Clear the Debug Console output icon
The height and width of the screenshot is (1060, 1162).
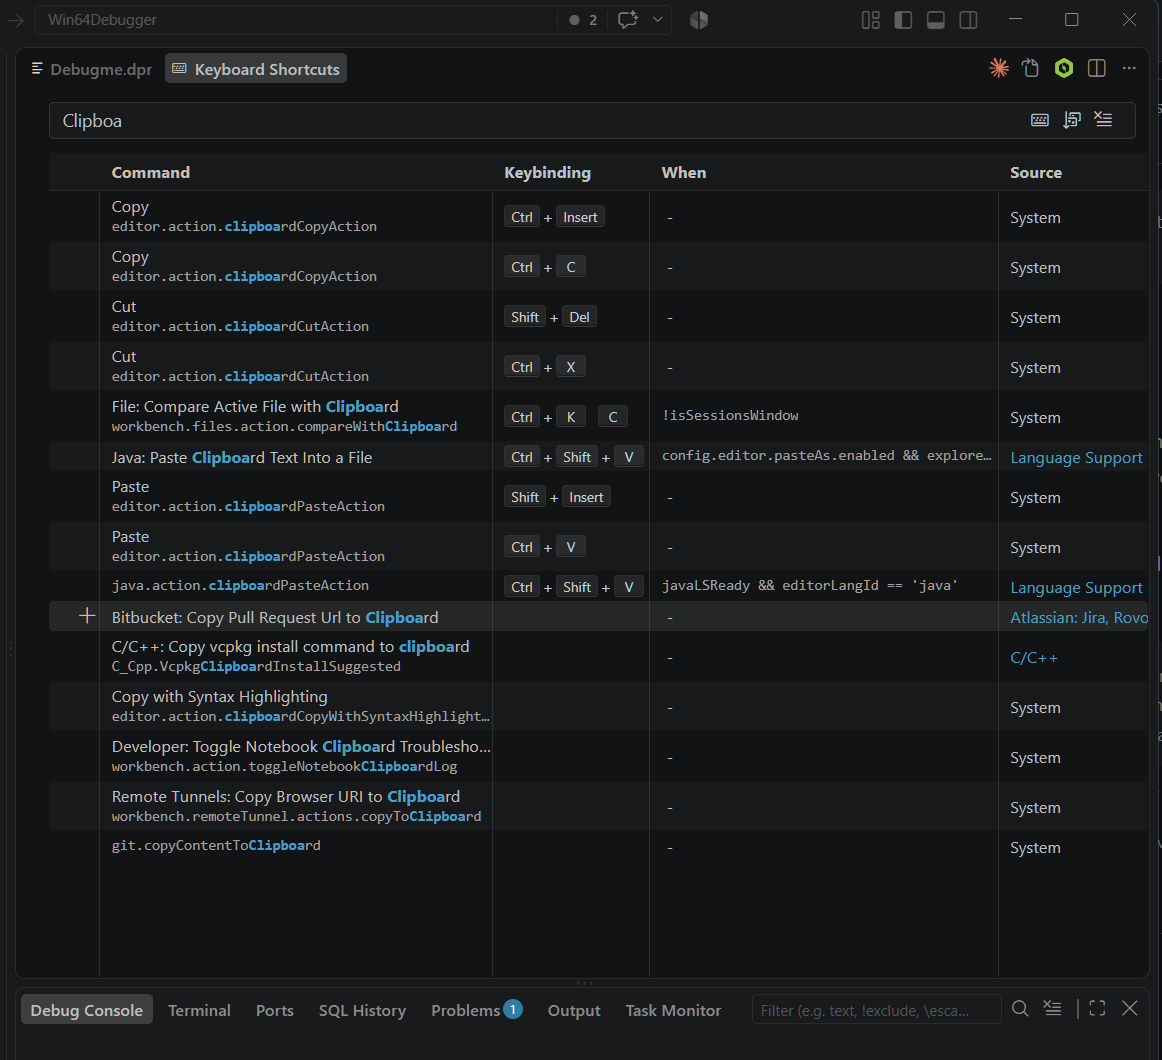tap(1052, 1009)
